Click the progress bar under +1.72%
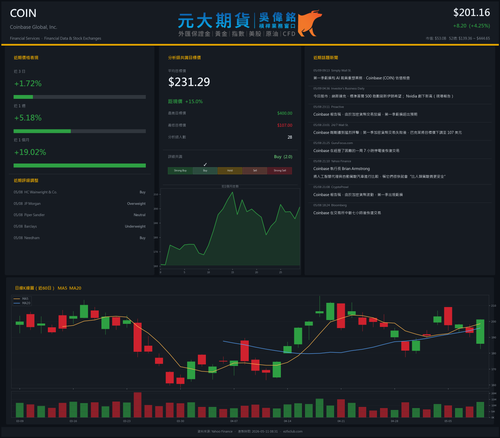 (80, 97)
